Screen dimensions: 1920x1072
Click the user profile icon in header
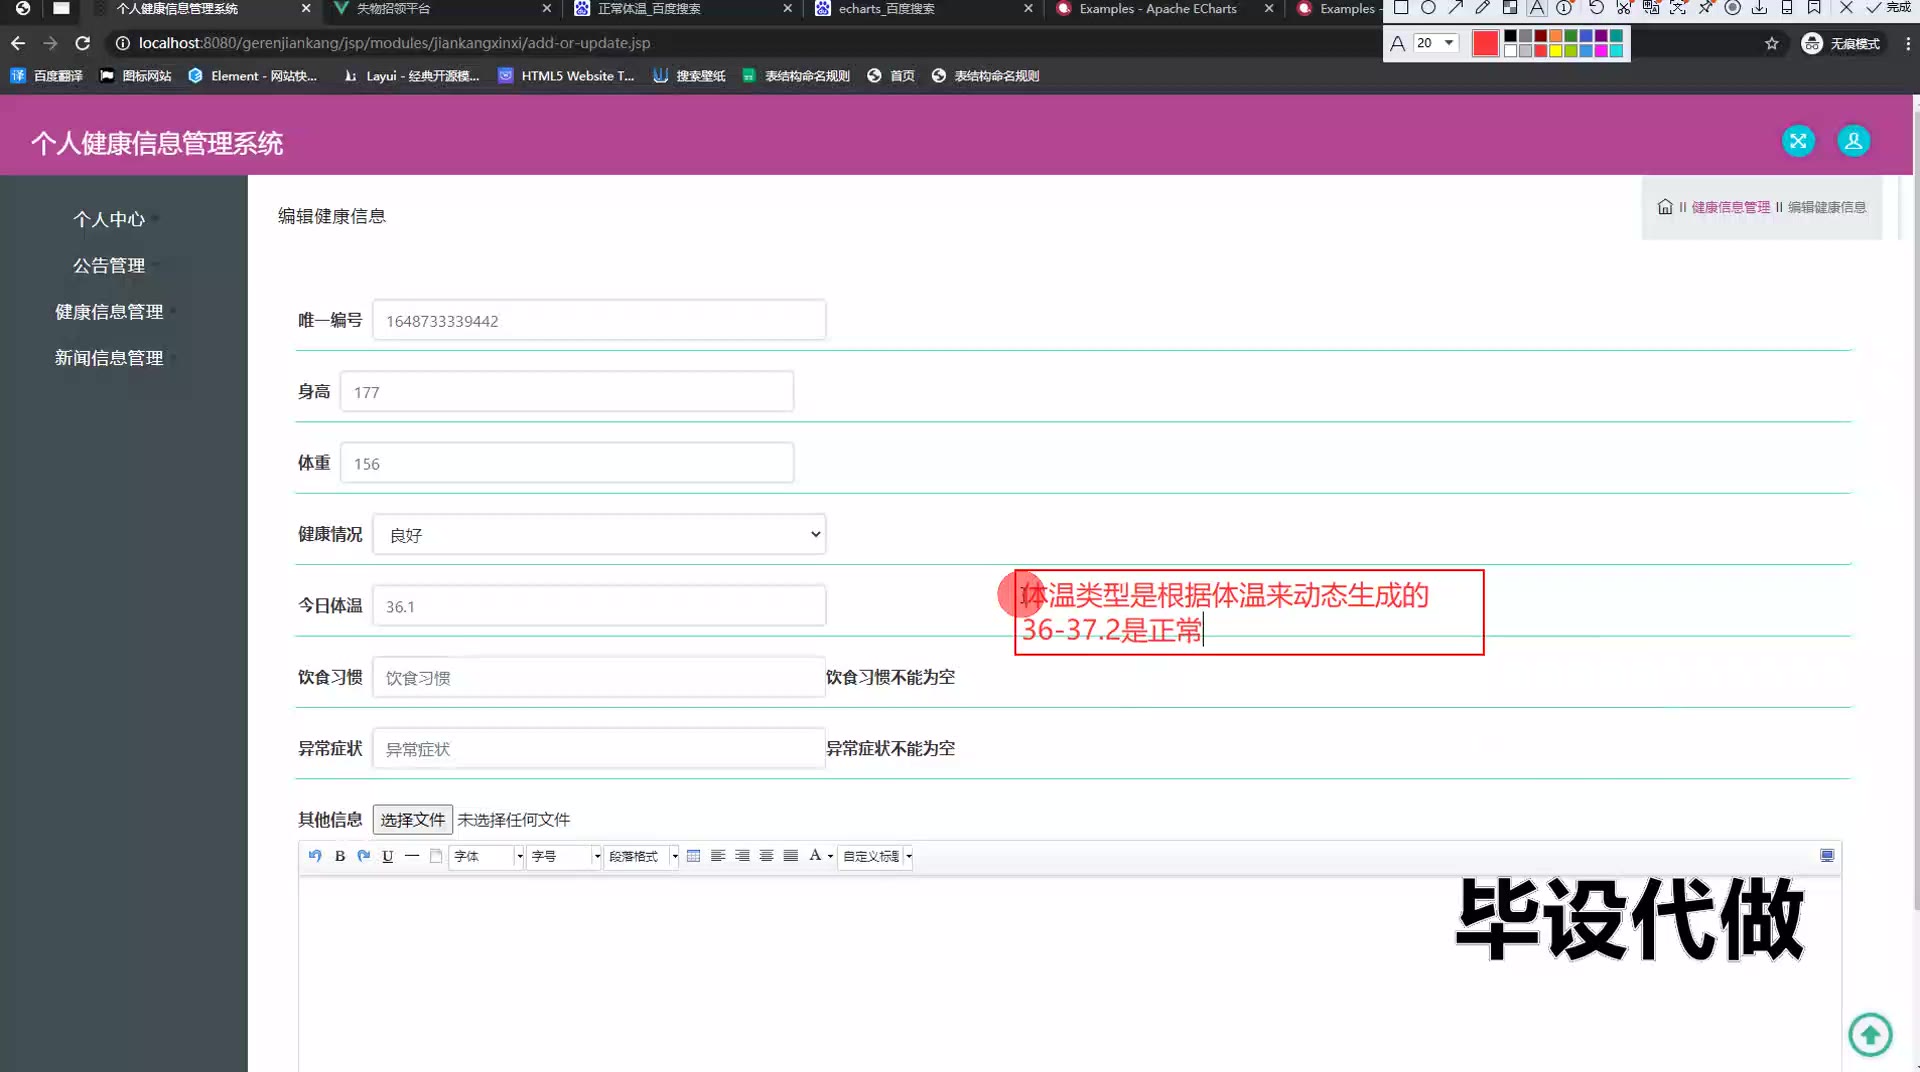(x=1853, y=141)
